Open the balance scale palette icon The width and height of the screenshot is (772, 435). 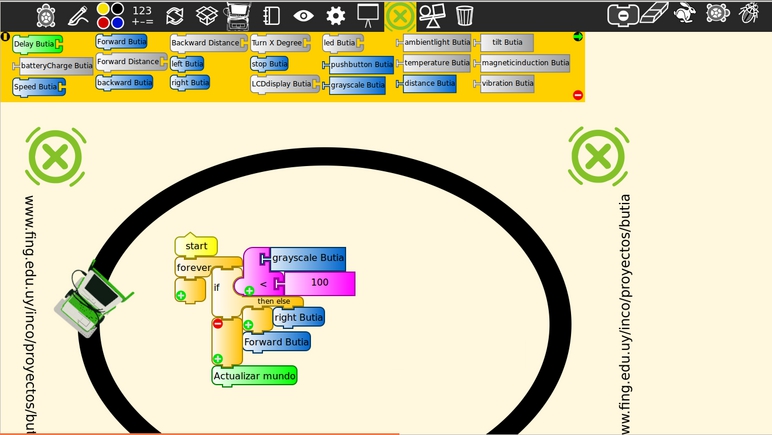coord(432,16)
